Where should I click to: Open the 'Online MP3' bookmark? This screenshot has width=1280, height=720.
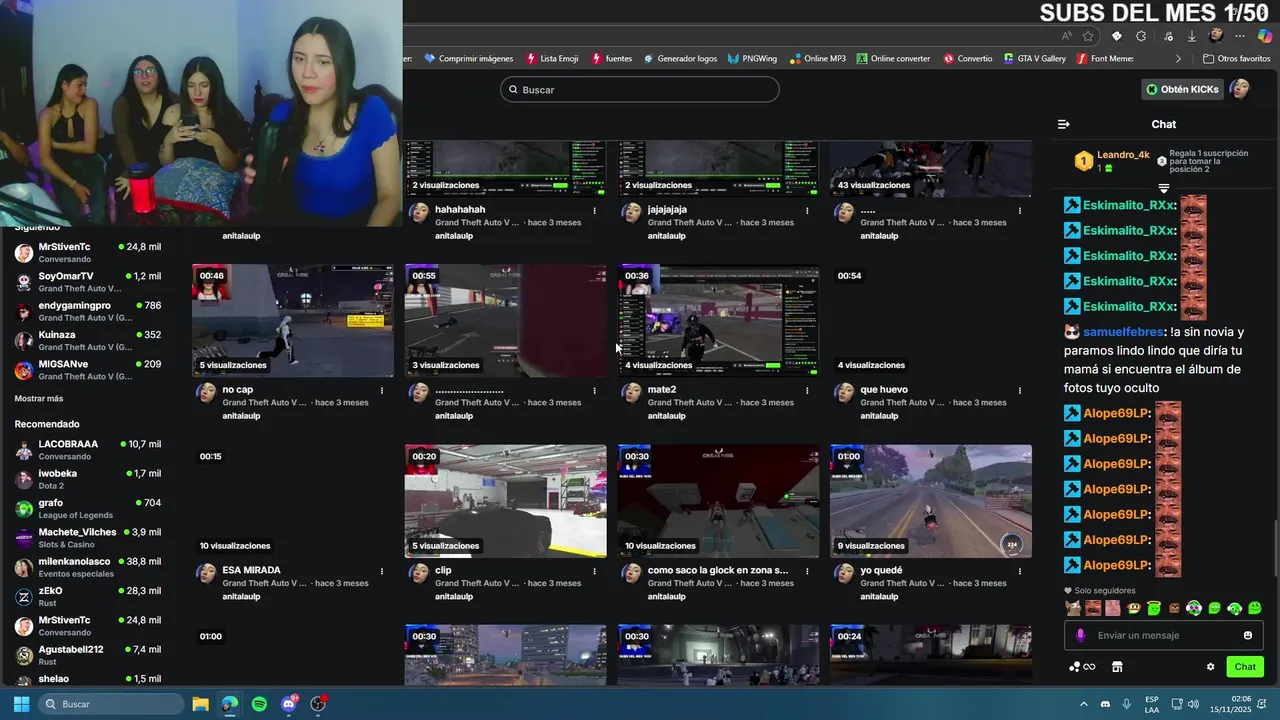[817, 59]
